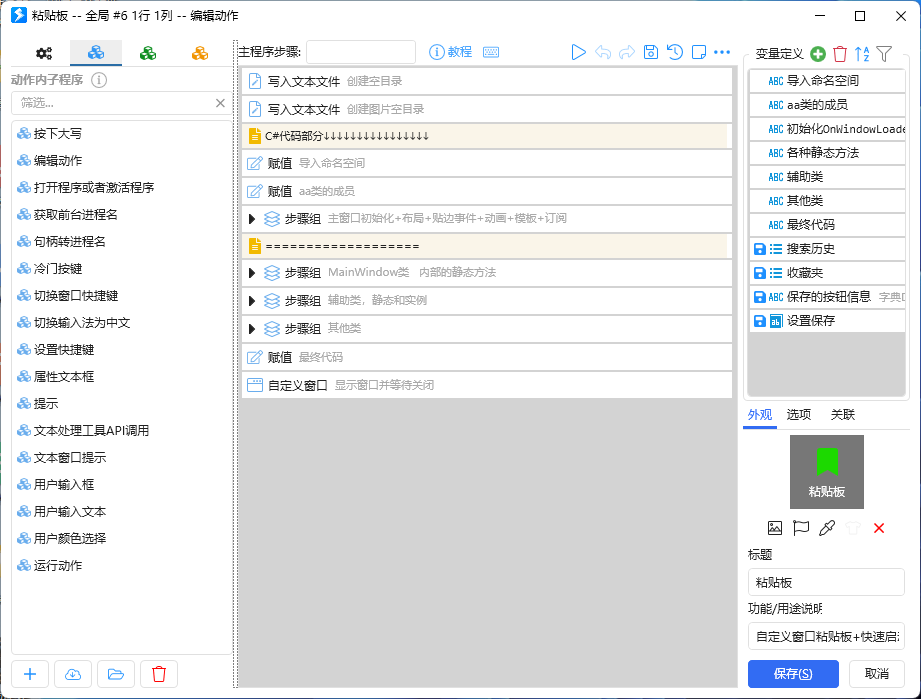Click the 主程序步骤 search input box
Screen dimensions: 921x699
click(x=361, y=52)
